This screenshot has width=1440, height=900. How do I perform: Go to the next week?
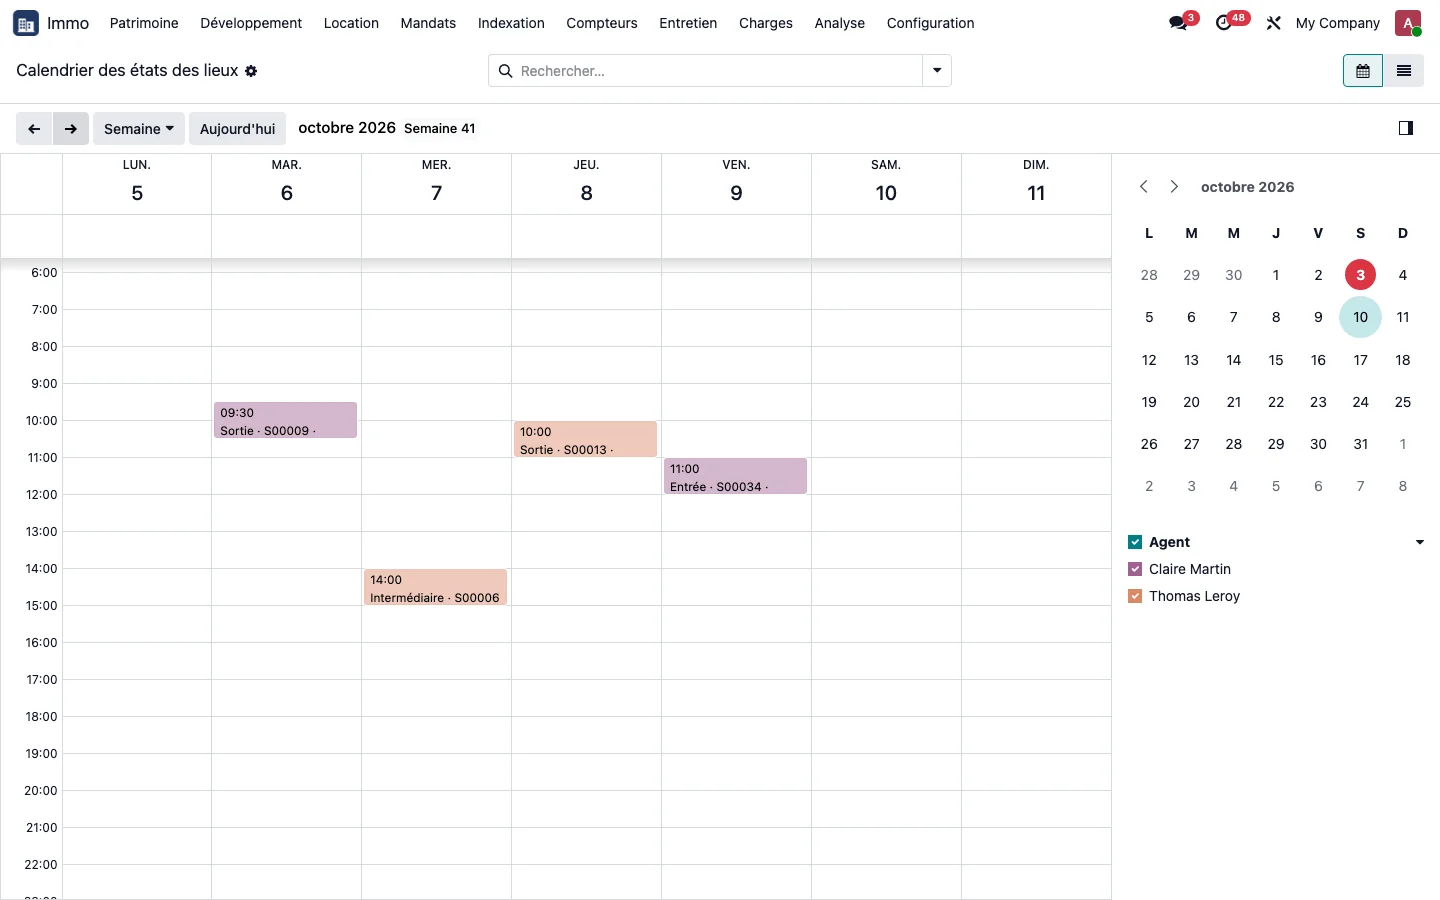click(x=71, y=129)
